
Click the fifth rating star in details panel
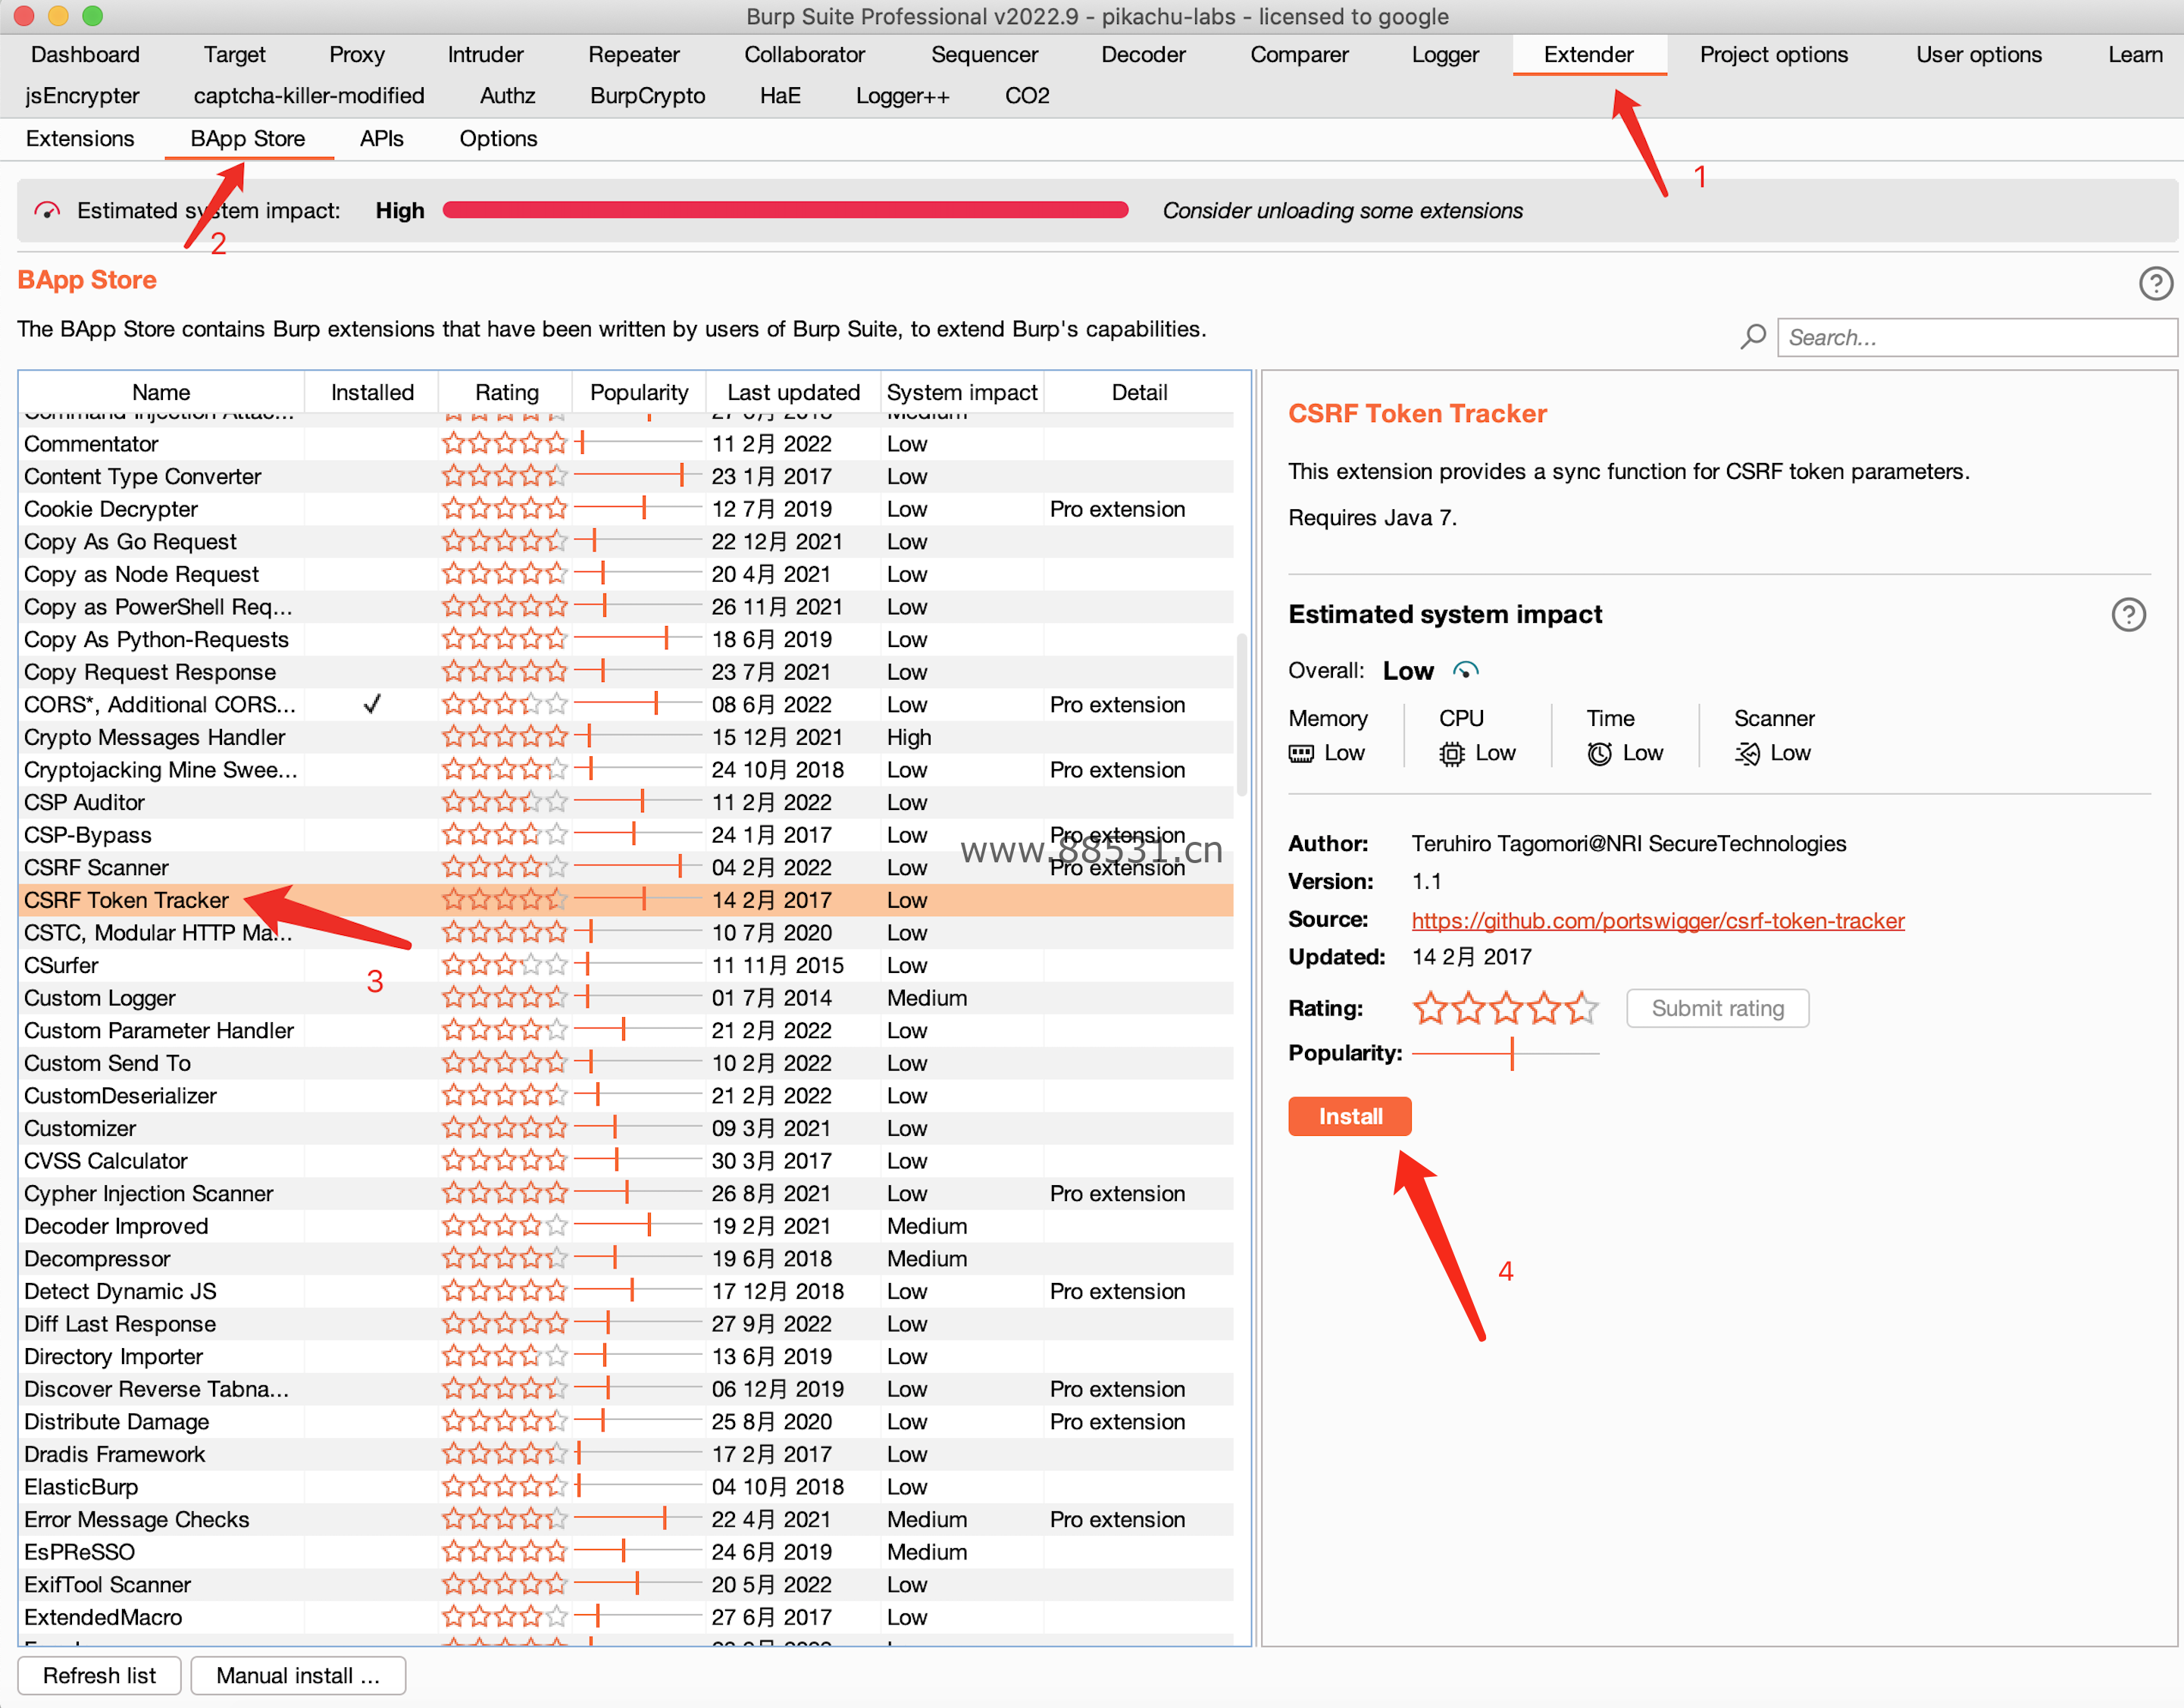tap(1581, 1008)
